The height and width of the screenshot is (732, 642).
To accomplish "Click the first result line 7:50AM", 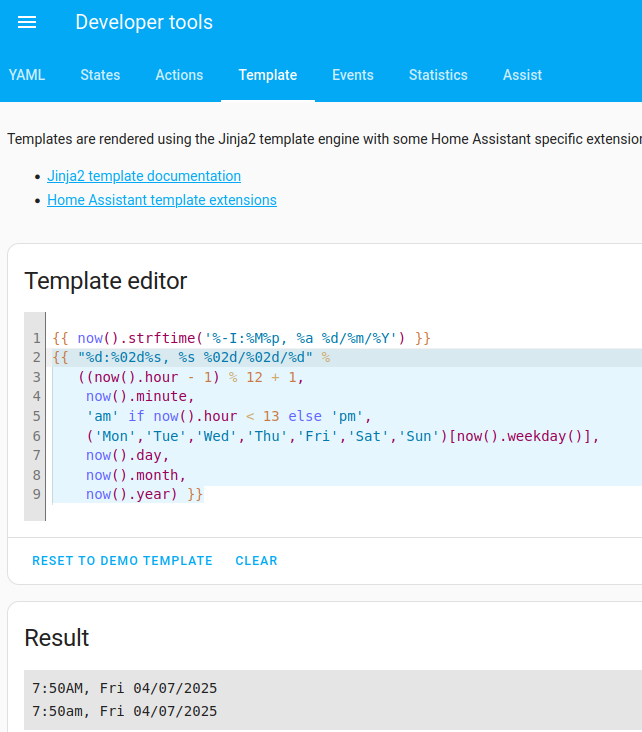I will pos(124,688).
